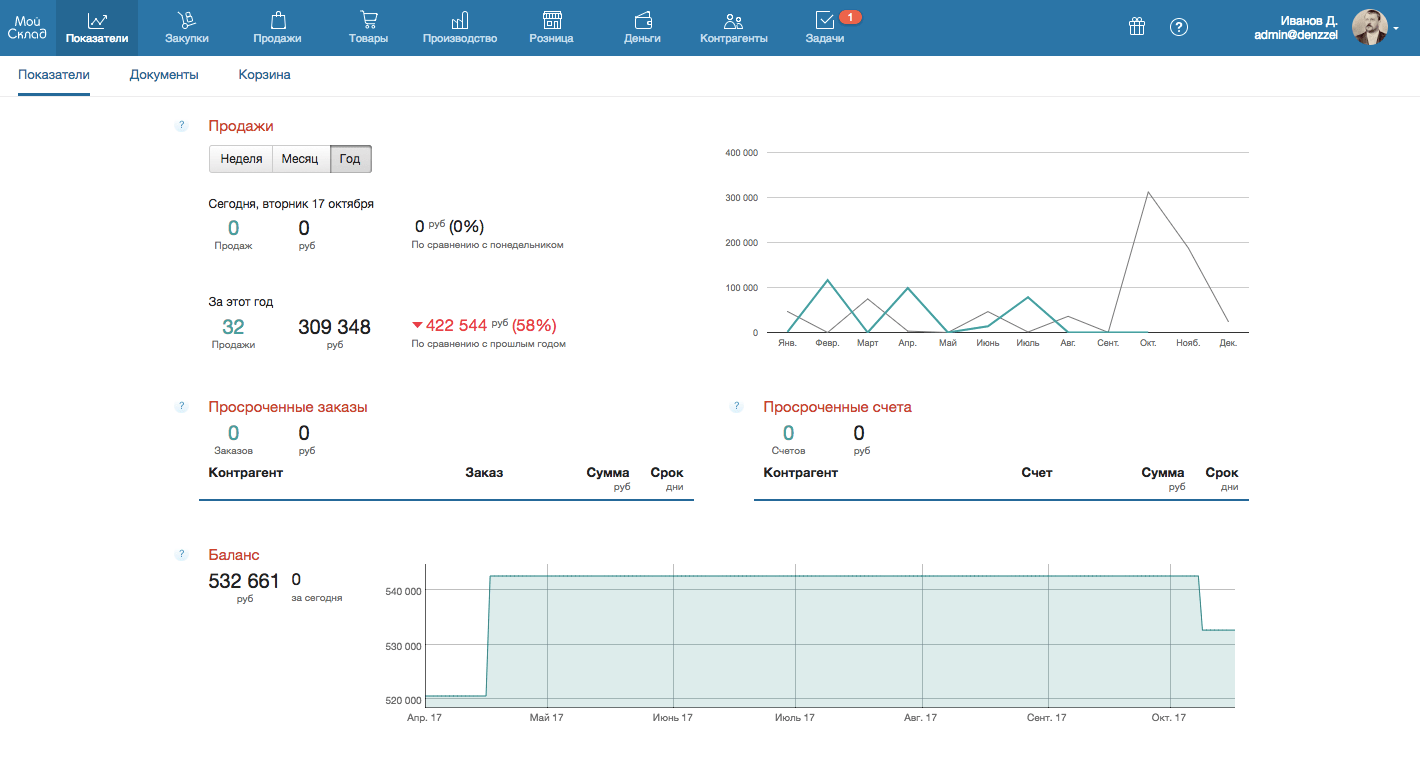Open help hint next to Баланс
The width and height of the screenshot is (1420, 766).
(x=181, y=553)
